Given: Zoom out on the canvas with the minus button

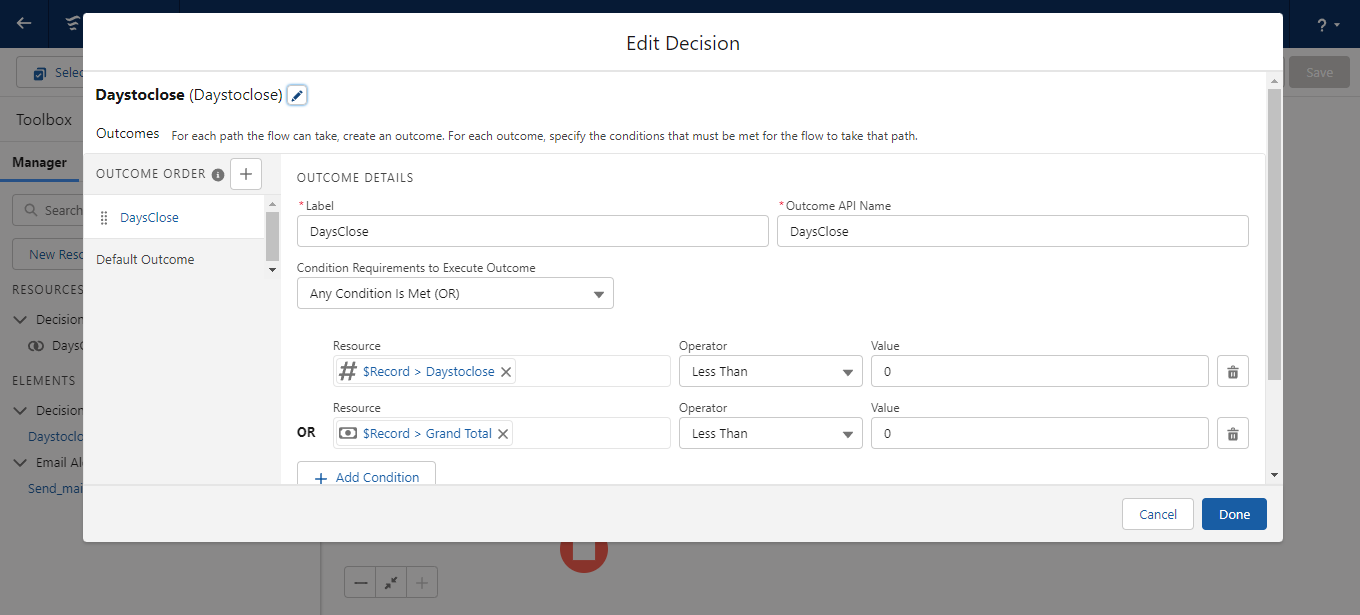Looking at the screenshot, I should pos(361,582).
